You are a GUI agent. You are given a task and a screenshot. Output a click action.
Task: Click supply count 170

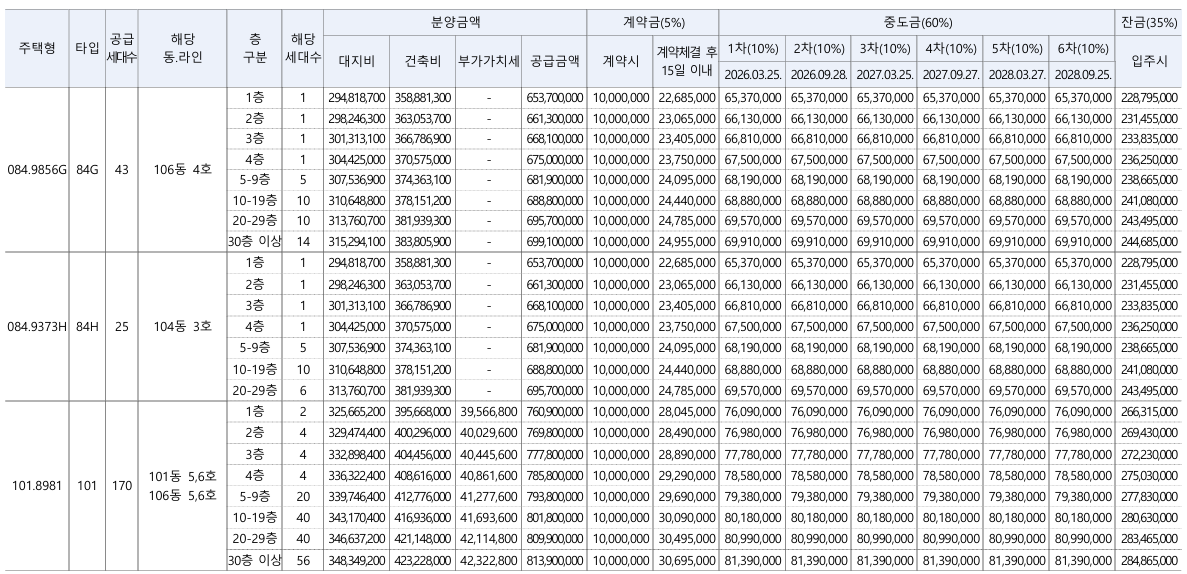(x=121, y=485)
